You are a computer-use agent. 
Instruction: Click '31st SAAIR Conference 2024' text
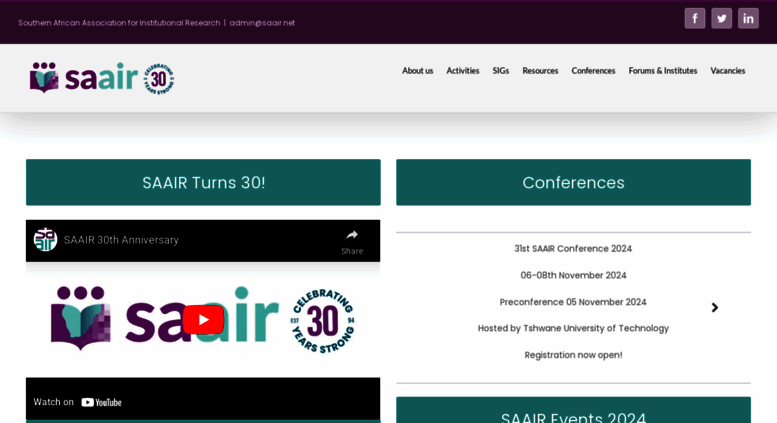point(573,249)
